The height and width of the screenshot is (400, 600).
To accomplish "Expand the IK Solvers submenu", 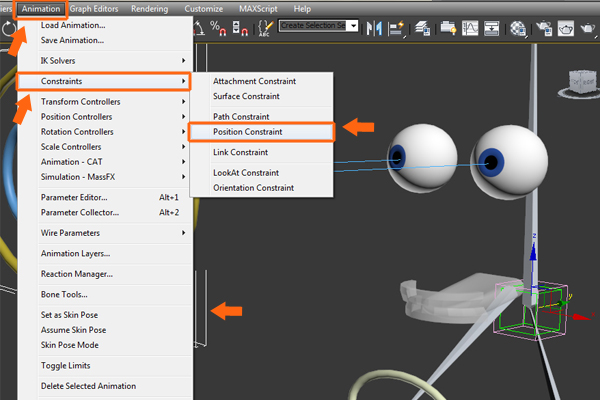I will point(105,60).
